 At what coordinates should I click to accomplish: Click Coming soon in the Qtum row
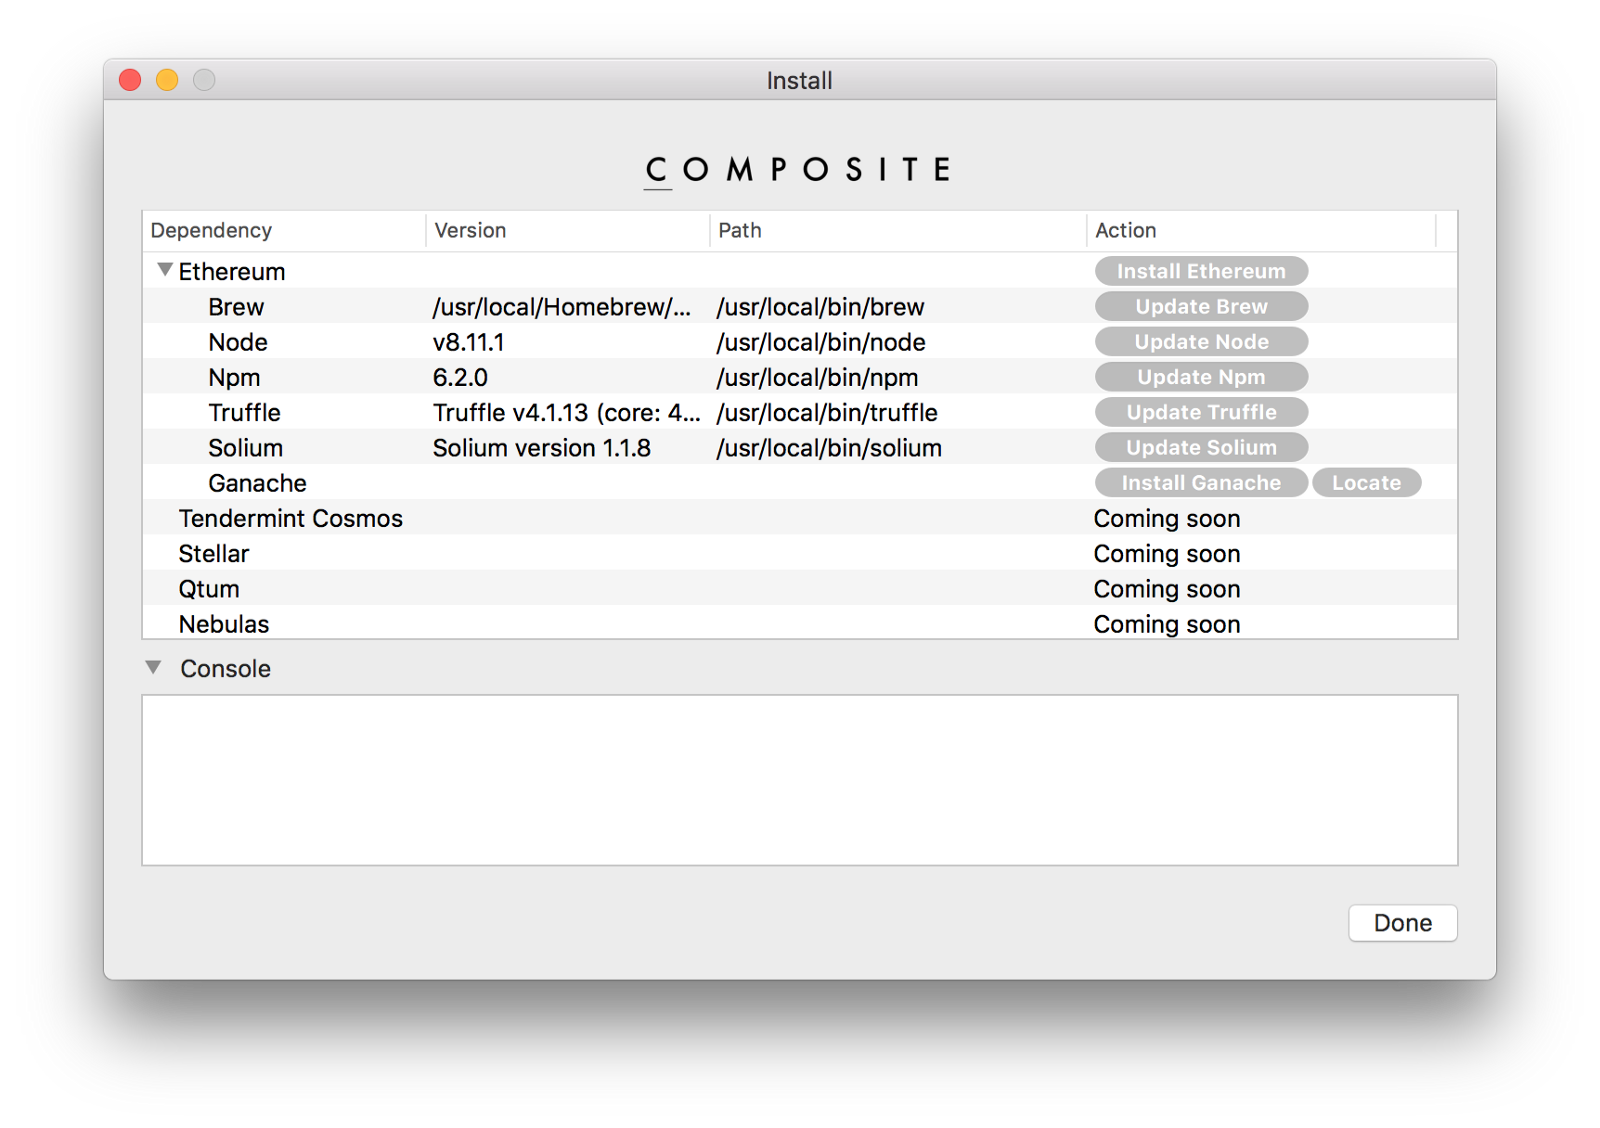(1166, 589)
